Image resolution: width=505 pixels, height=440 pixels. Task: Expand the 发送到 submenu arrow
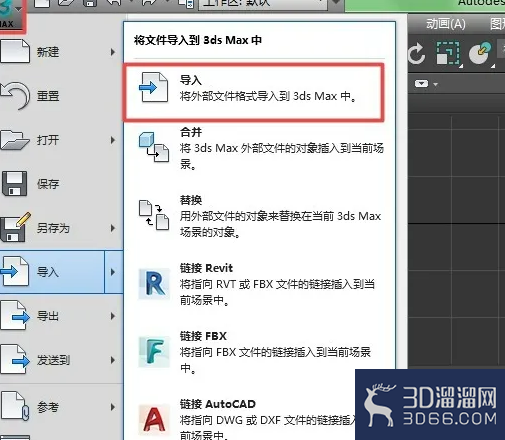(x=113, y=360)
